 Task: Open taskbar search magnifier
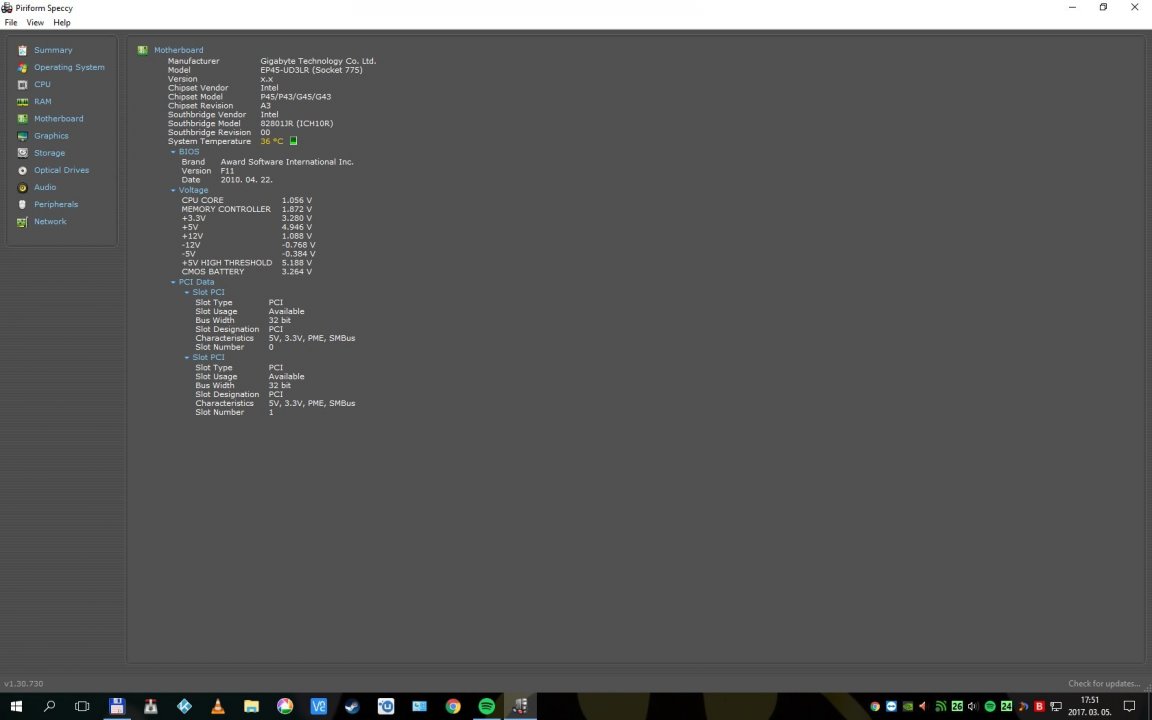point(49,706)
